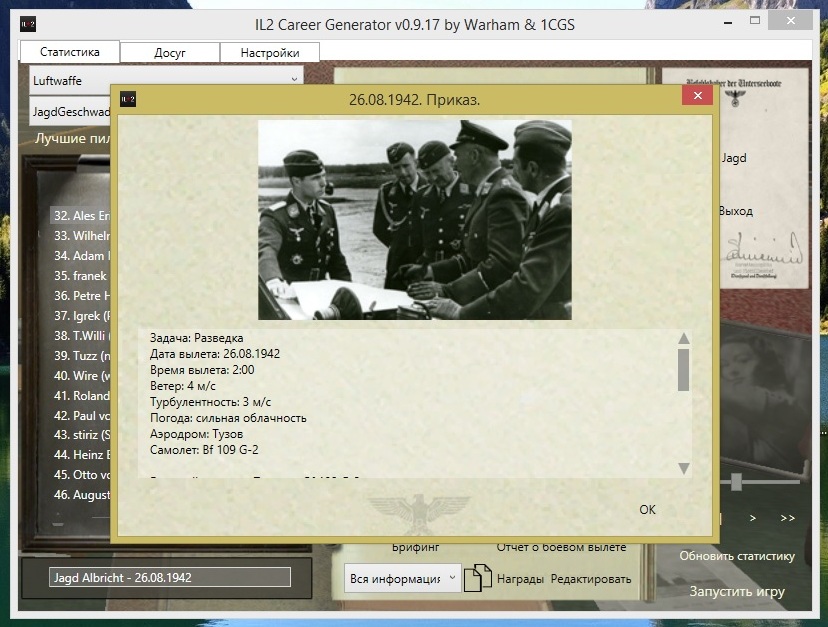This screenshot has height=627, width=828.
Task: Click the Аэродром: Тузов line
Action: pyautogui.click(x=196, y=434)
